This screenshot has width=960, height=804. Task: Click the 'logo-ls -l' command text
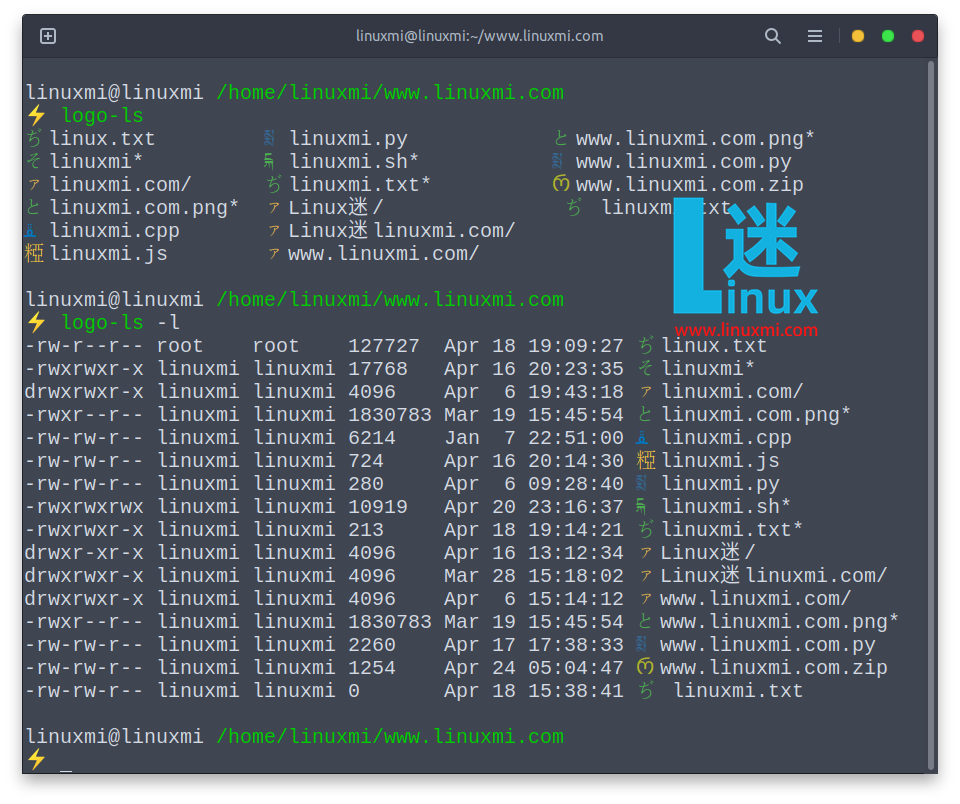[x=121, y=322]
